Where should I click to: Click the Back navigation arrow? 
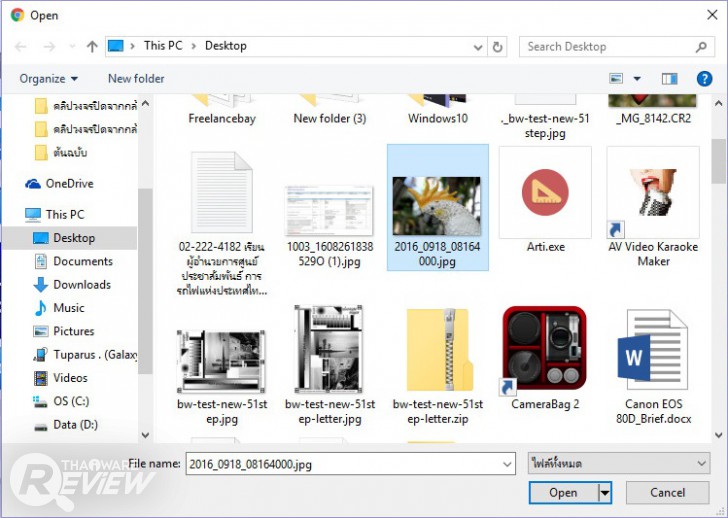21,46
